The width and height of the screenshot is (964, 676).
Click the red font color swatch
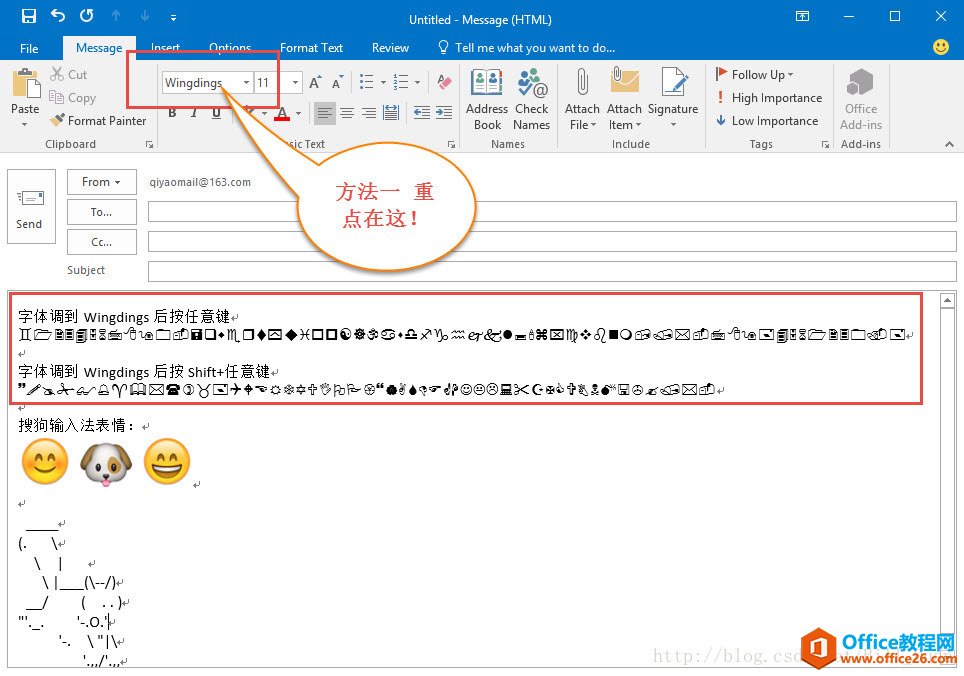283,113
